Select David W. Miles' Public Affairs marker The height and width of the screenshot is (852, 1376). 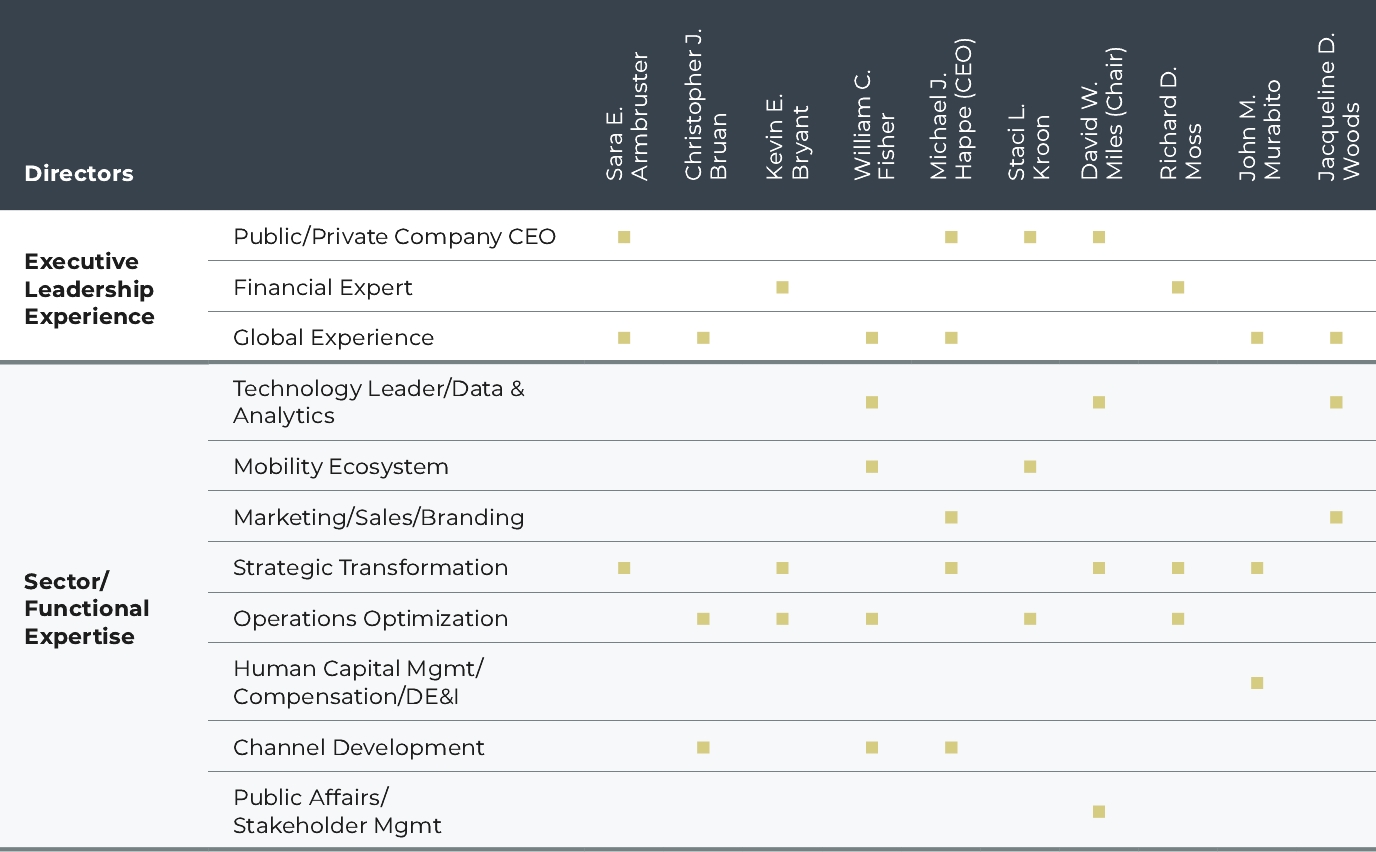(x=1098, y=812)
